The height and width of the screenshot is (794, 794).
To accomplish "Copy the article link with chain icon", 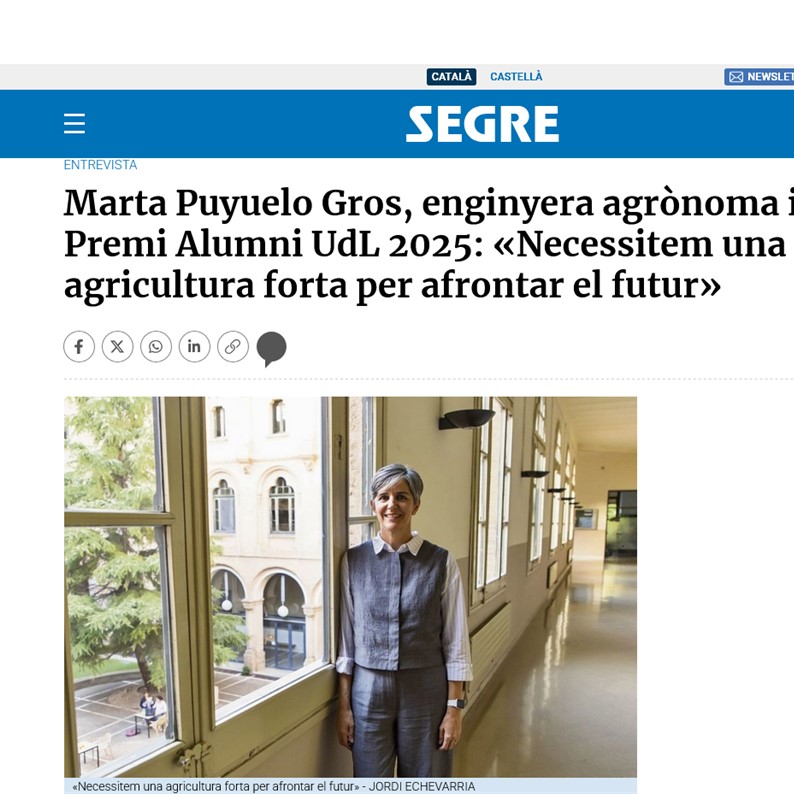I will (x=233, y=347).
